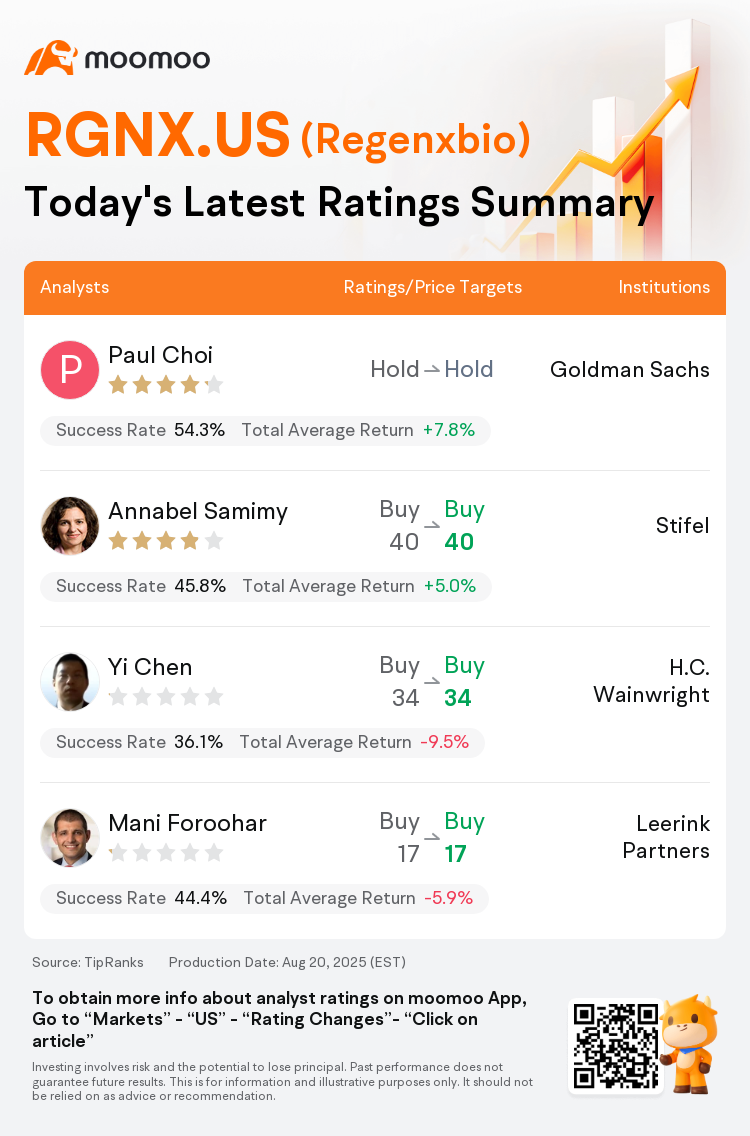The image size is (750, 1136).
Task: Select the Analysts column header
Action: 75,288
